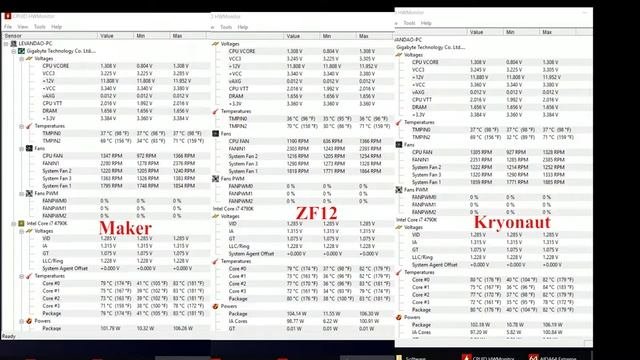640x360 pixels.
Task: Collapse CPU Temperatures section in Maker window
Action: point(22,276)
